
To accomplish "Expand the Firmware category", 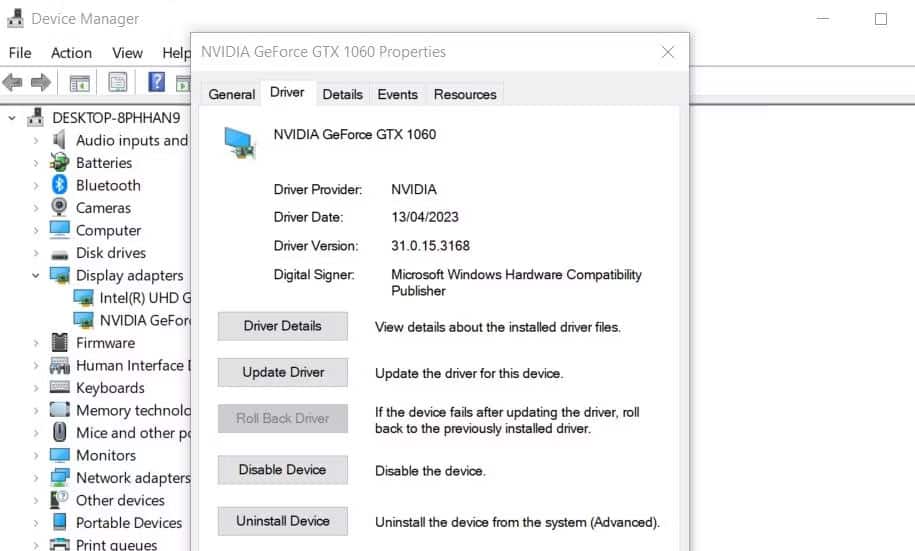I will [x=36, y=343].
